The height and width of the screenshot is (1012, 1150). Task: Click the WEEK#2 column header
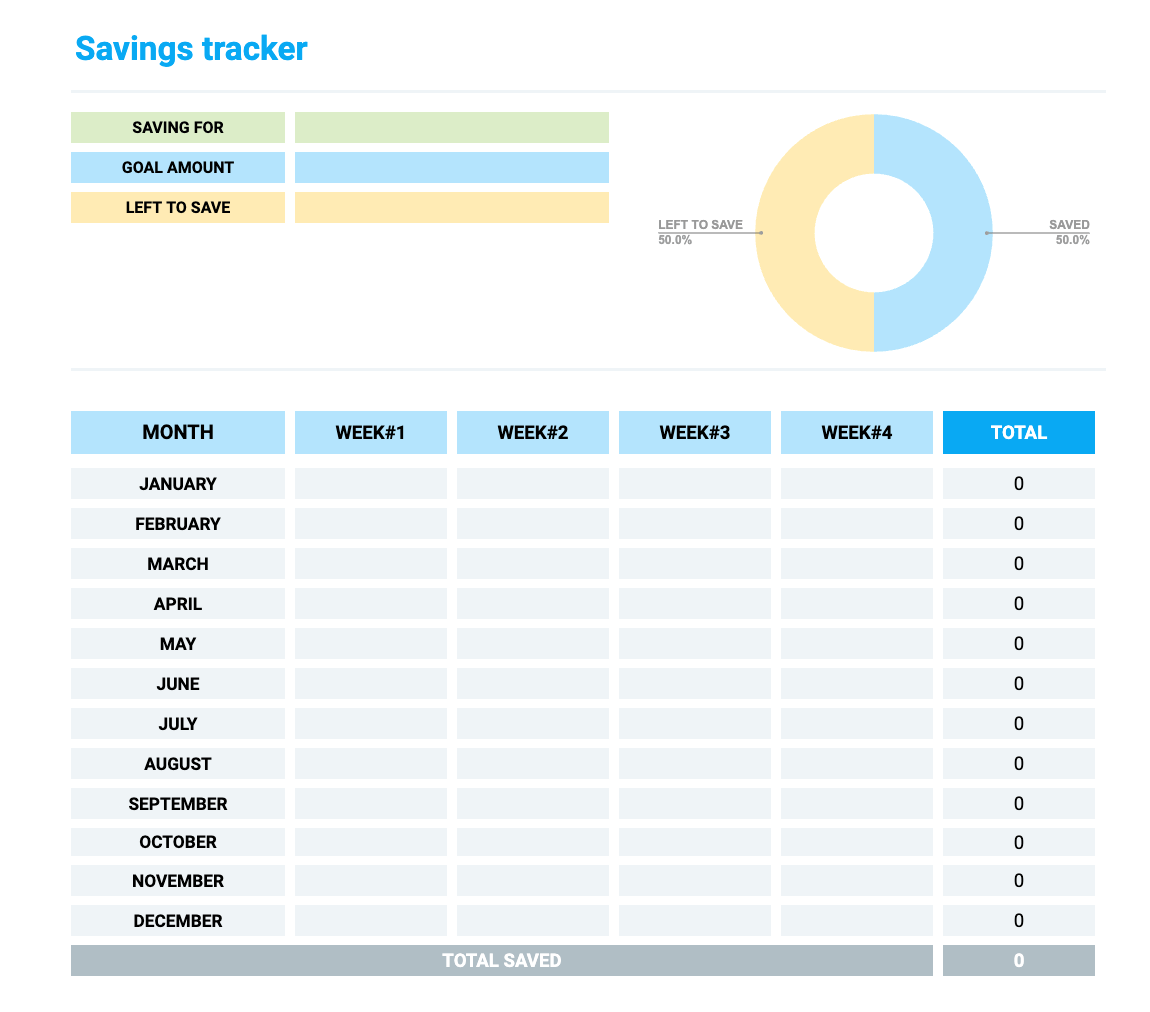tap(532, 433)
